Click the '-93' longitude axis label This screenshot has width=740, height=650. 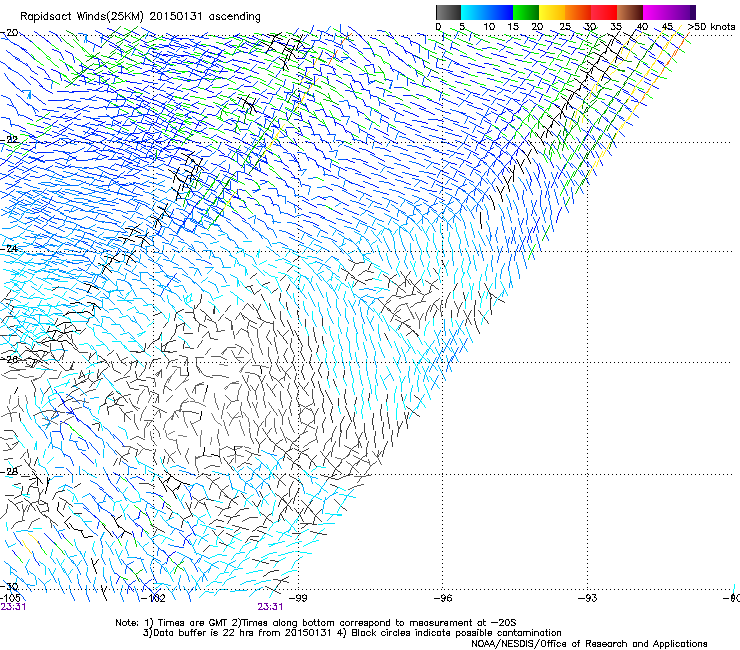(588, 598)
